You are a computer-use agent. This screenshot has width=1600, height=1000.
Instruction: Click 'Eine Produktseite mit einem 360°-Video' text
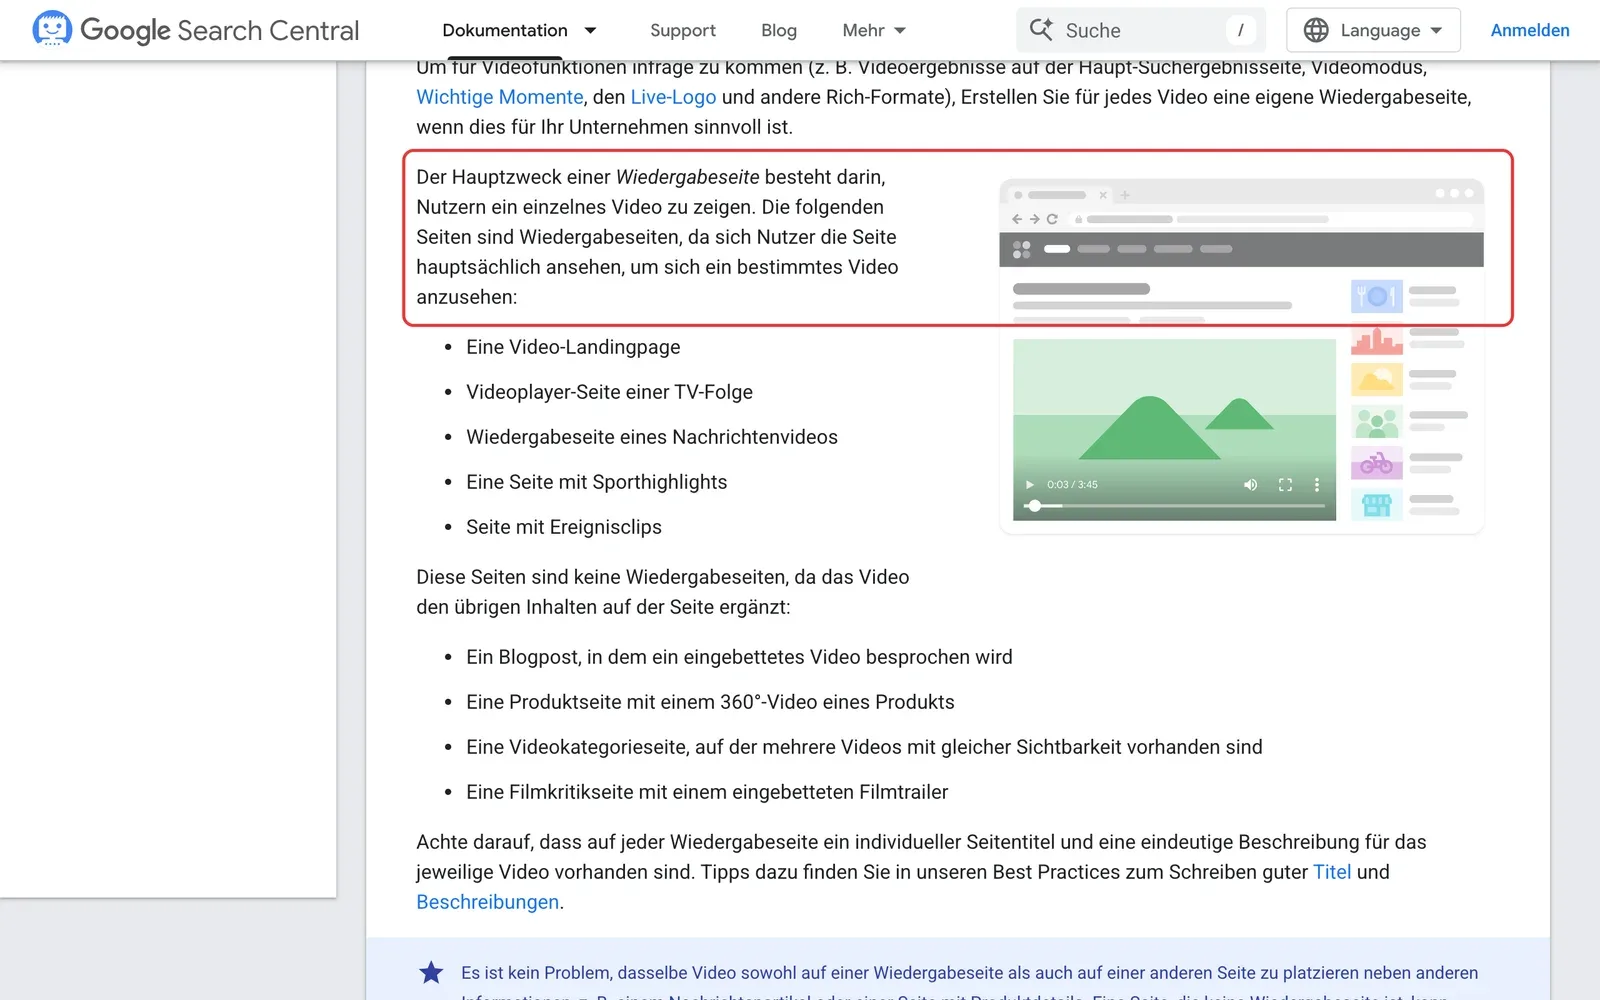click(641, 702)
